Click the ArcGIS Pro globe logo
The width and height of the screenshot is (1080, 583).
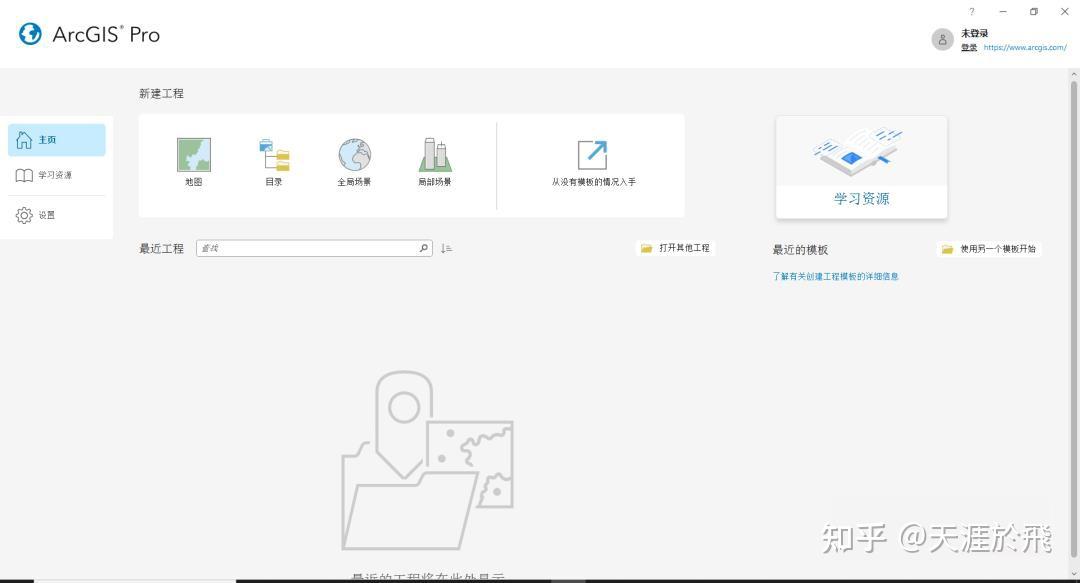(30, 33)
